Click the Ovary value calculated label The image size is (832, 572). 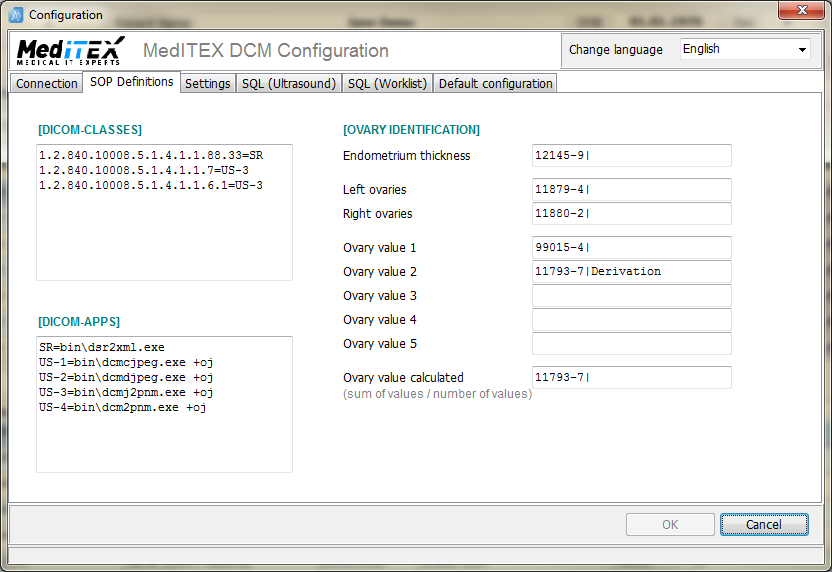tap(403, 377)
